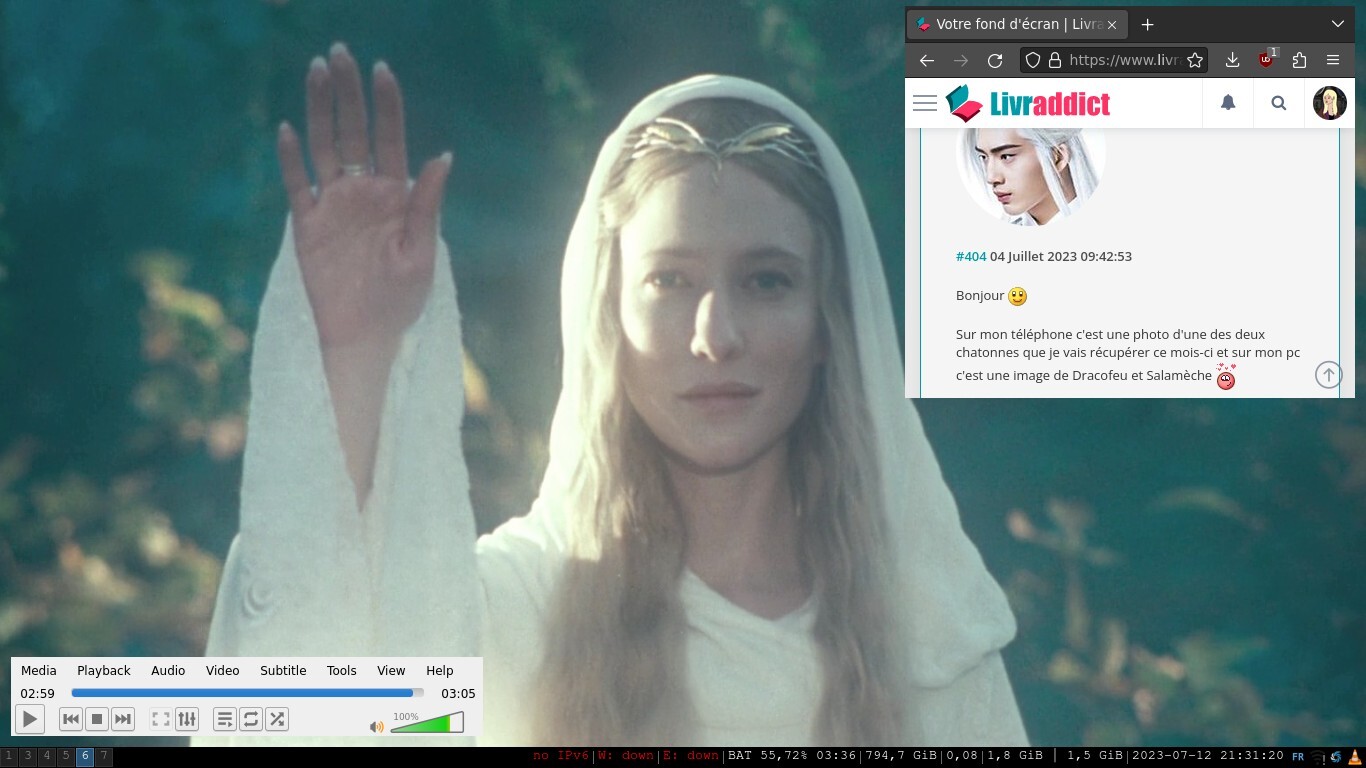Viewport: 1366px width, 768px height.
Task: Toggle the remaining time display at 03:05
Action: [x=458, y=693]
